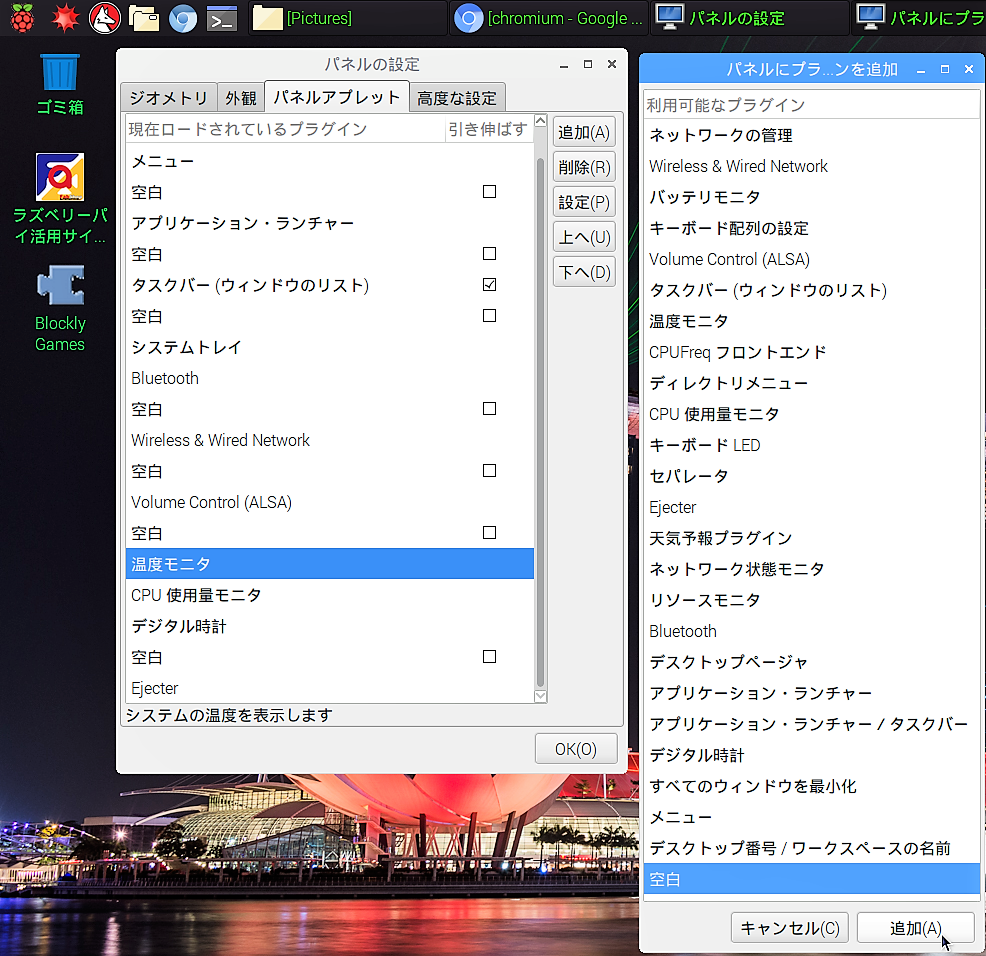Select the ラズベリーパイ活用サイ... desktop icon
This screenshot has height=956, width=986.
click(60, 199)
